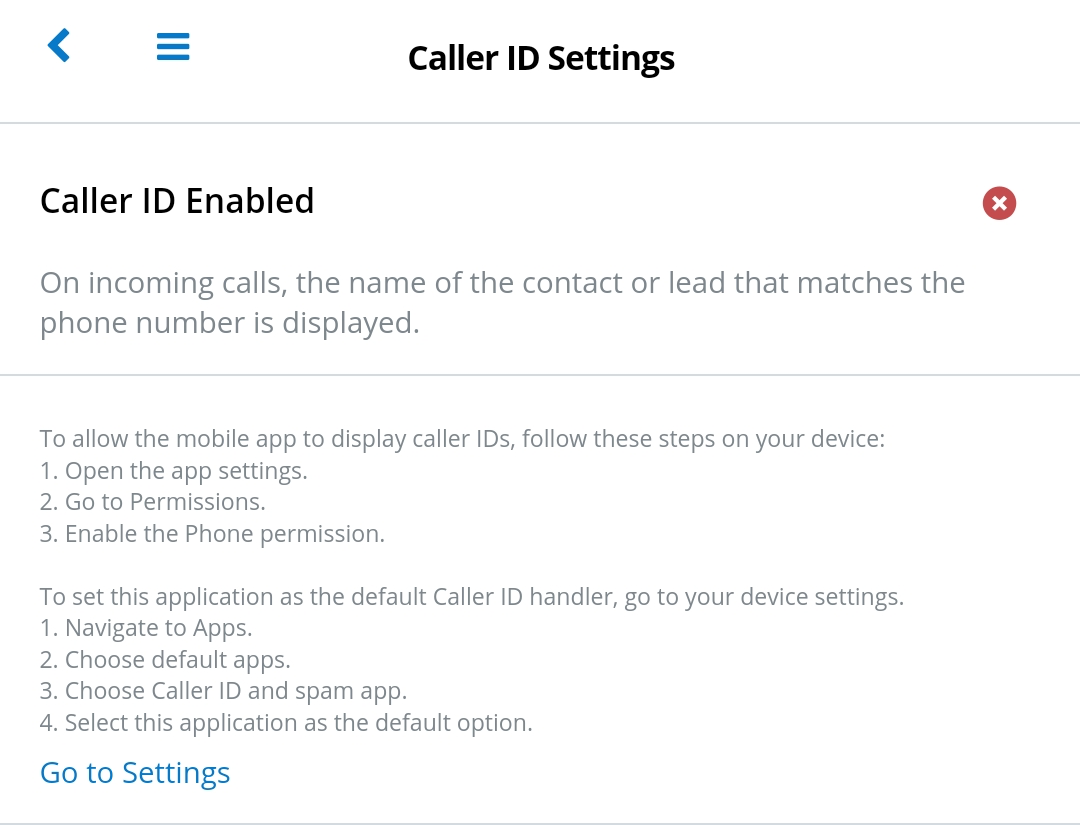Tap the circular X indicator beside Caller ID Enabled
This screenshot has width=1080, height=830.
click(x=999, y=202)
